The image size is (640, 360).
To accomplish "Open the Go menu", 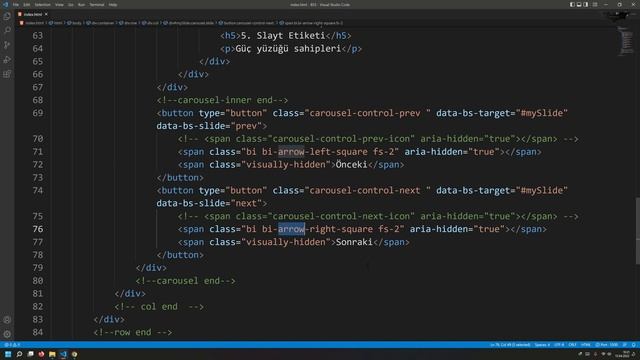I will (71, 5).
